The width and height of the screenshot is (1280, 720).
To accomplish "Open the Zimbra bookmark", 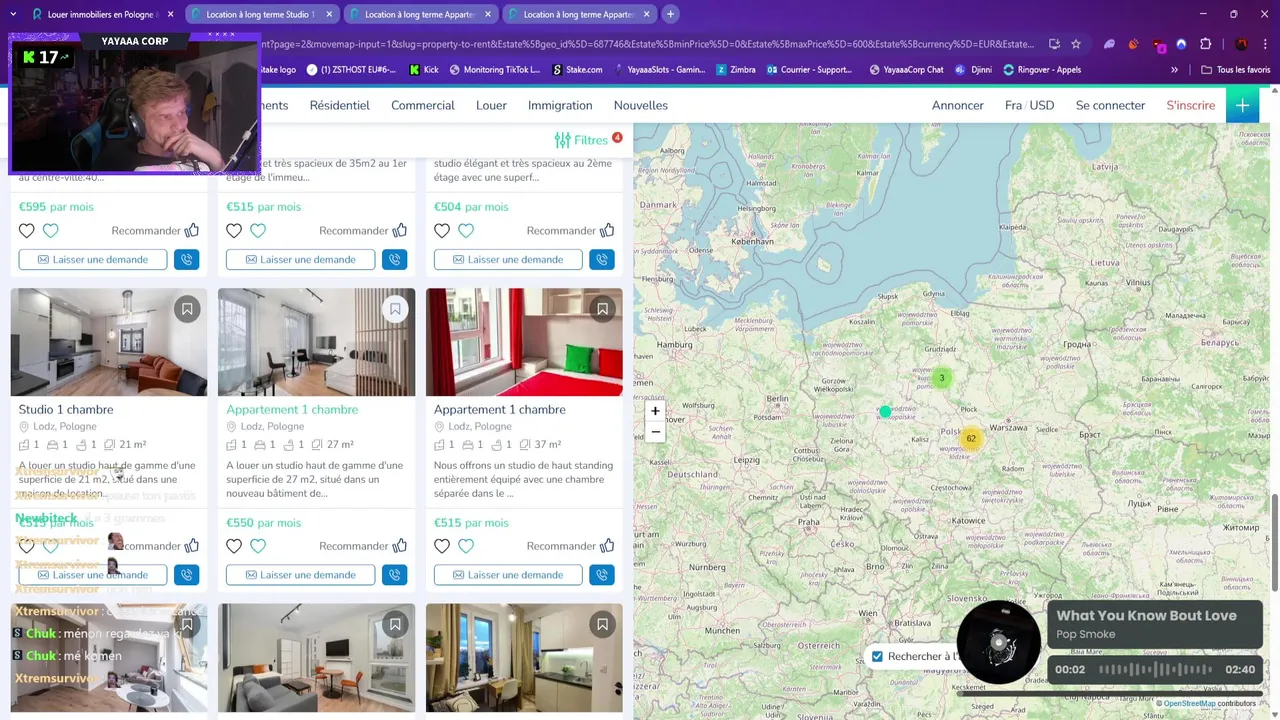I will click(x=735, y=70).
